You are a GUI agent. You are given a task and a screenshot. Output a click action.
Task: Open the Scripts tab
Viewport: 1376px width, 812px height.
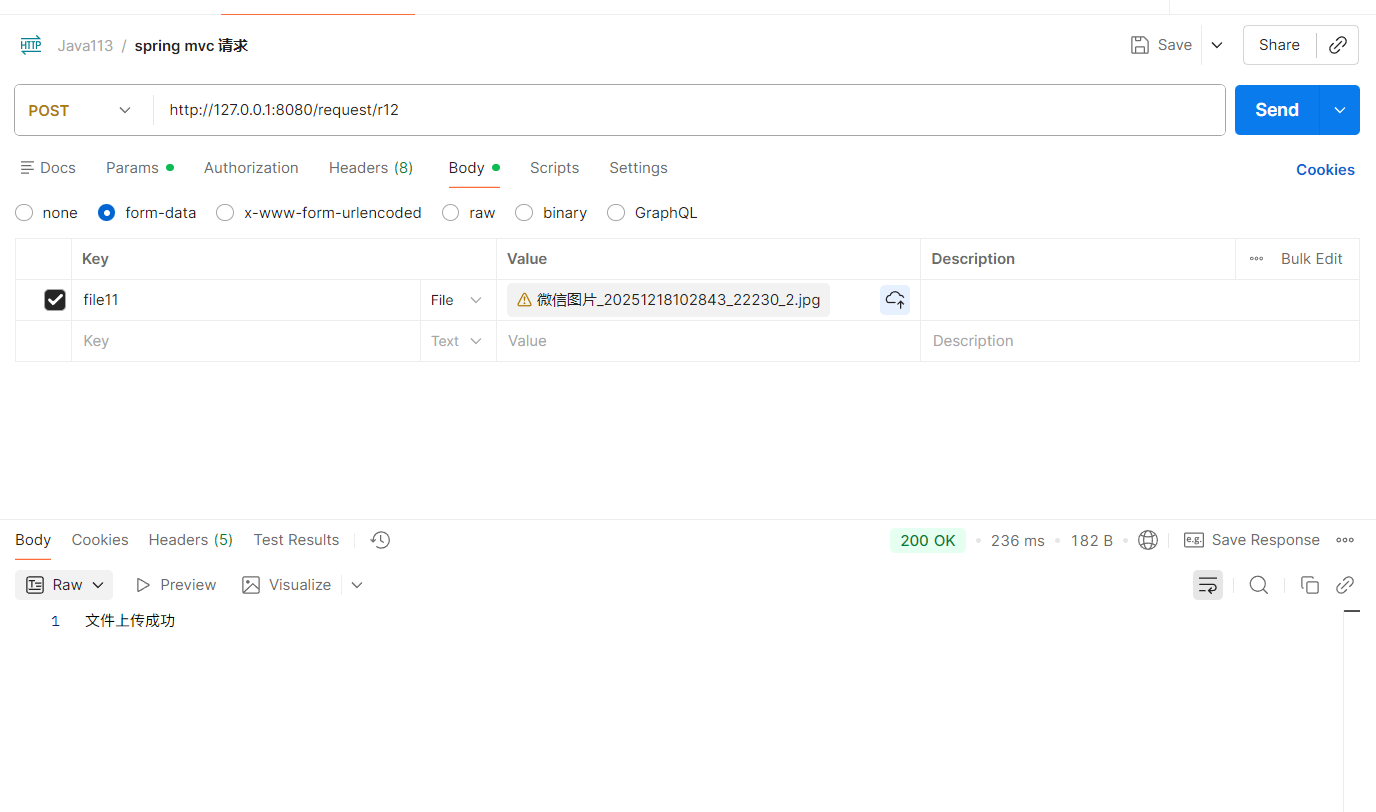pyautogui.click(x=554, y=168)
